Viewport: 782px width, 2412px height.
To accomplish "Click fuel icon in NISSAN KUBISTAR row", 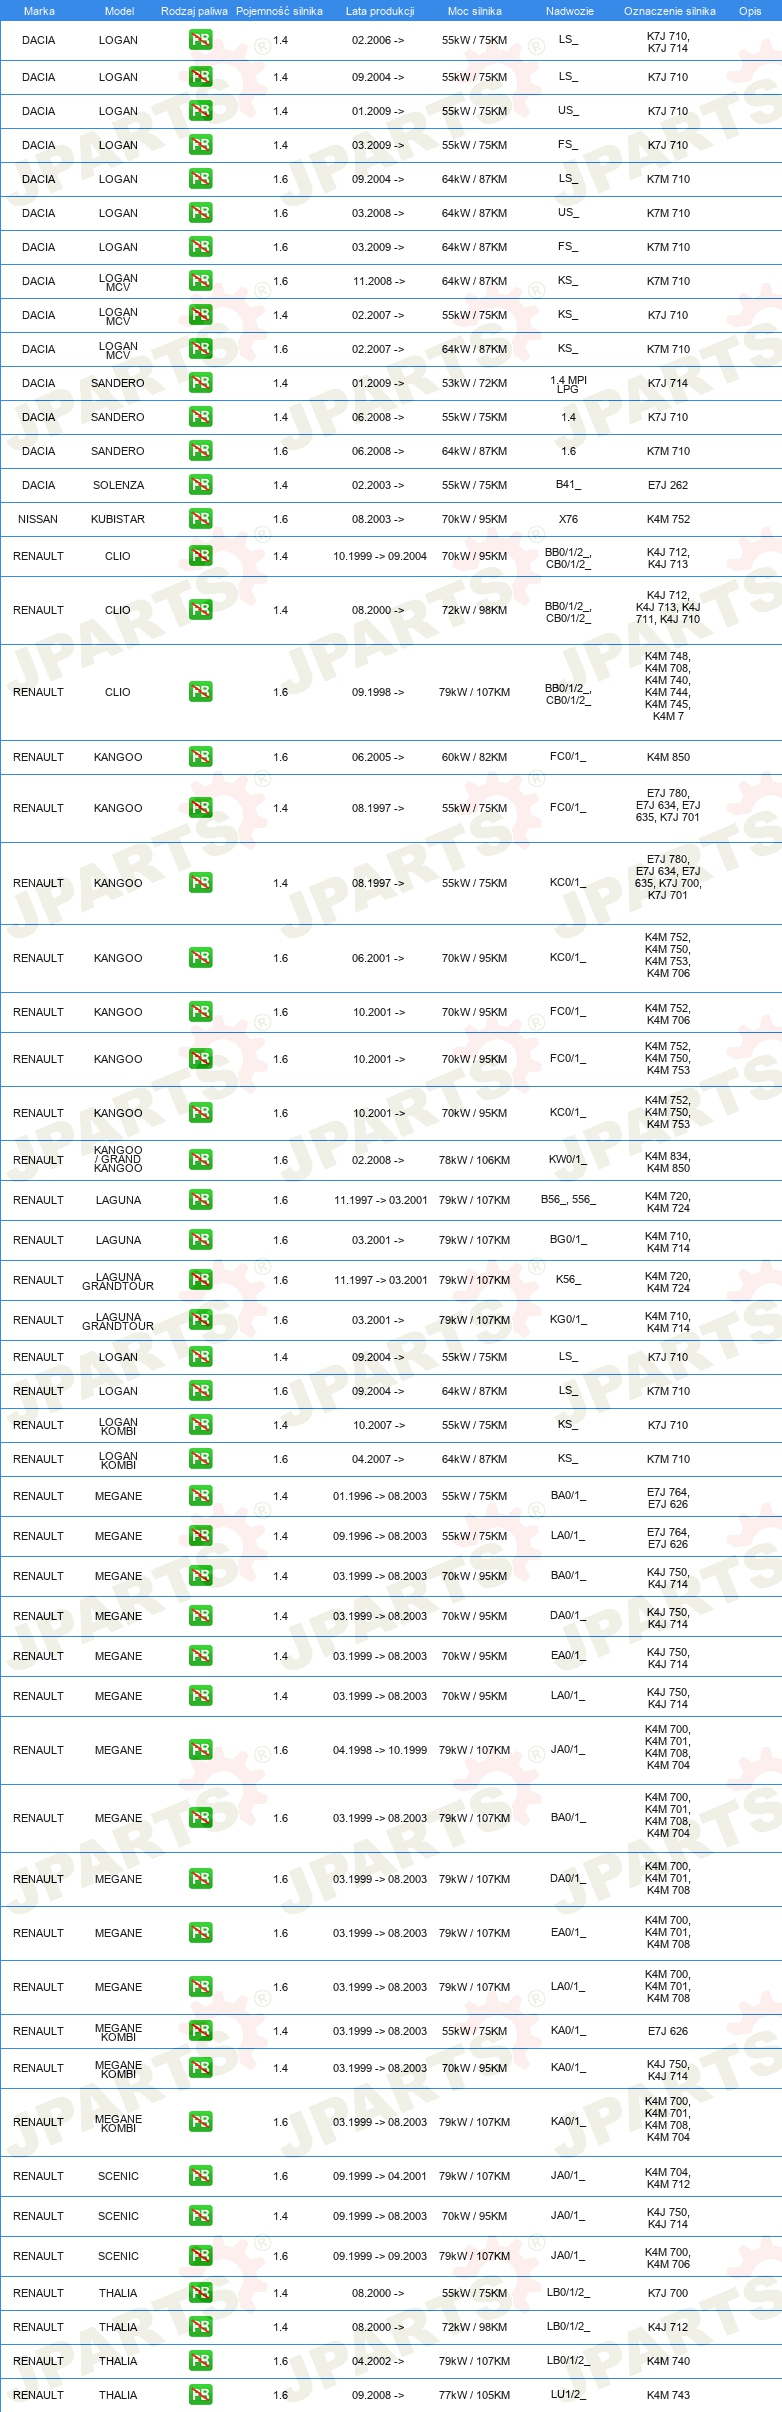I will [200, 519].
